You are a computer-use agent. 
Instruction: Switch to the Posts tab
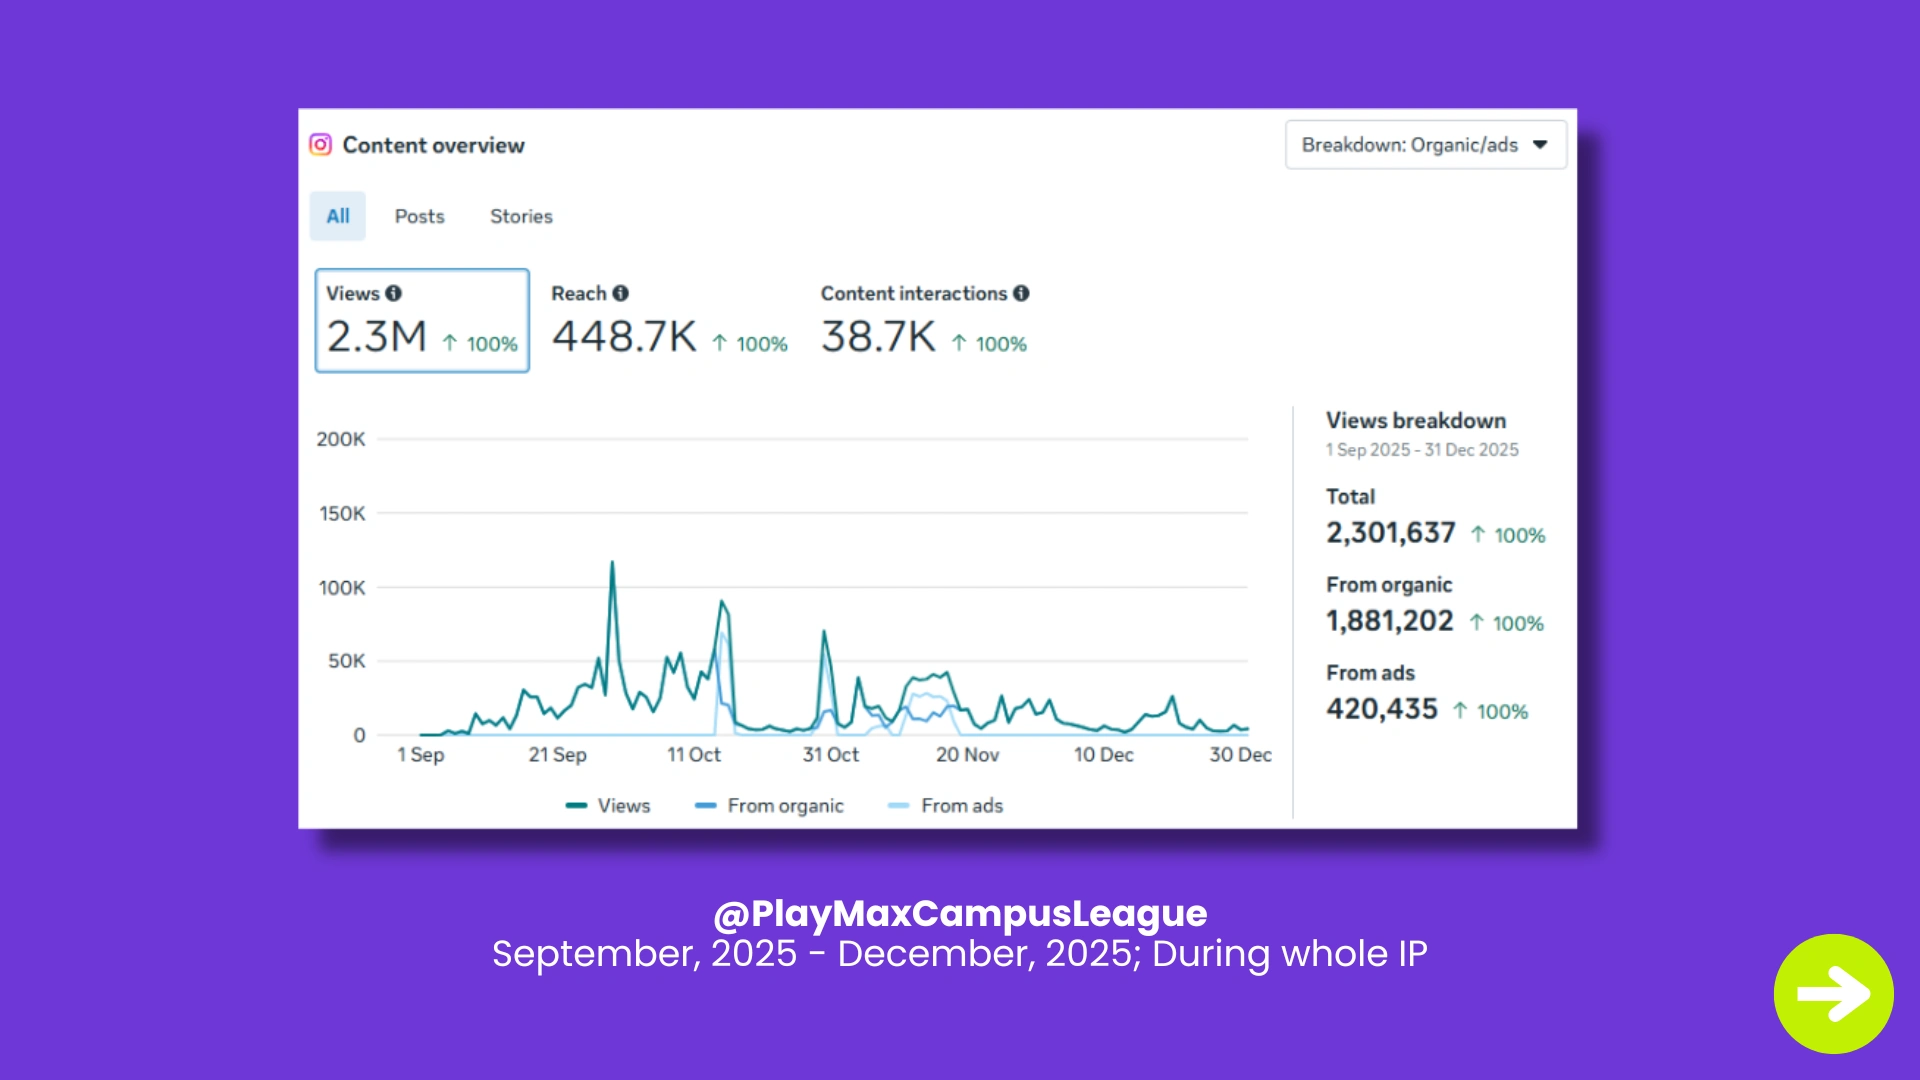pyautogui.click(x=419, y=216)
